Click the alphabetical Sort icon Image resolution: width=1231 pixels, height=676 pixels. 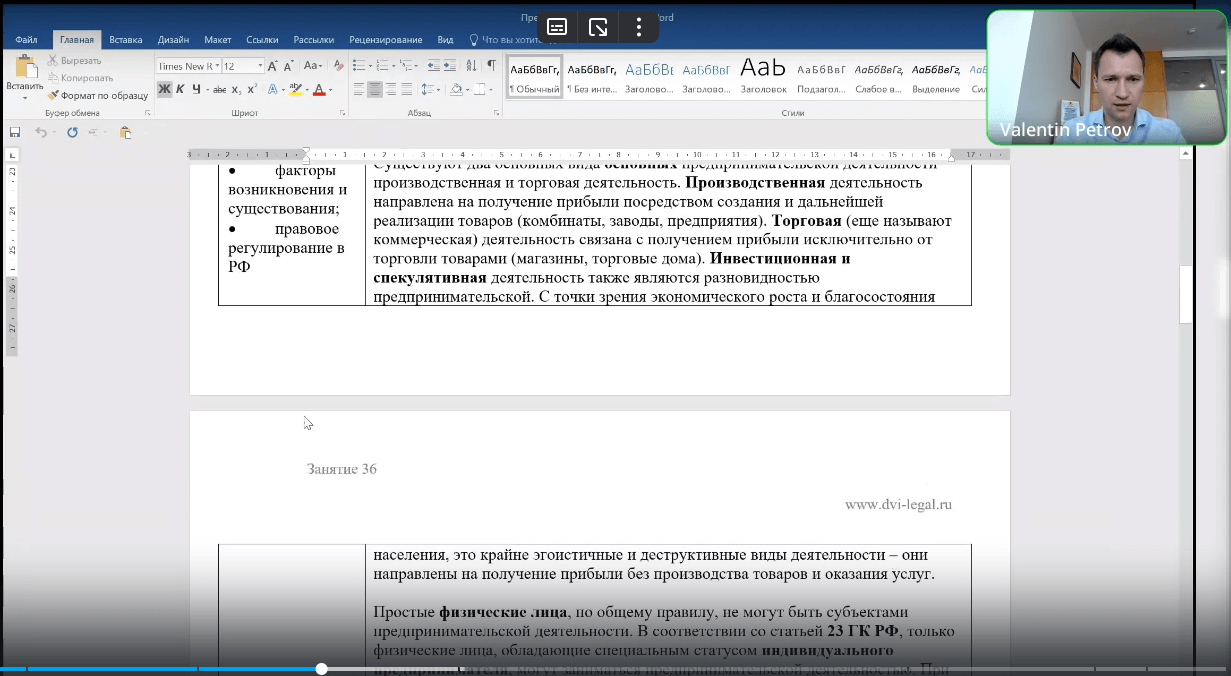tap(471, 67)
